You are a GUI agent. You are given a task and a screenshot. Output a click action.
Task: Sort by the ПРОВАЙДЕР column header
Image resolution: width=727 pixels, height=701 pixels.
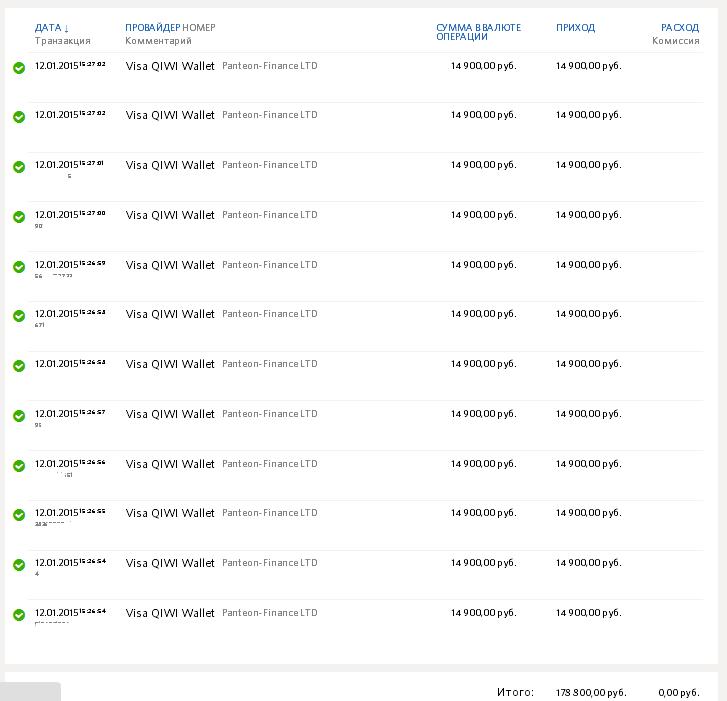153,28
